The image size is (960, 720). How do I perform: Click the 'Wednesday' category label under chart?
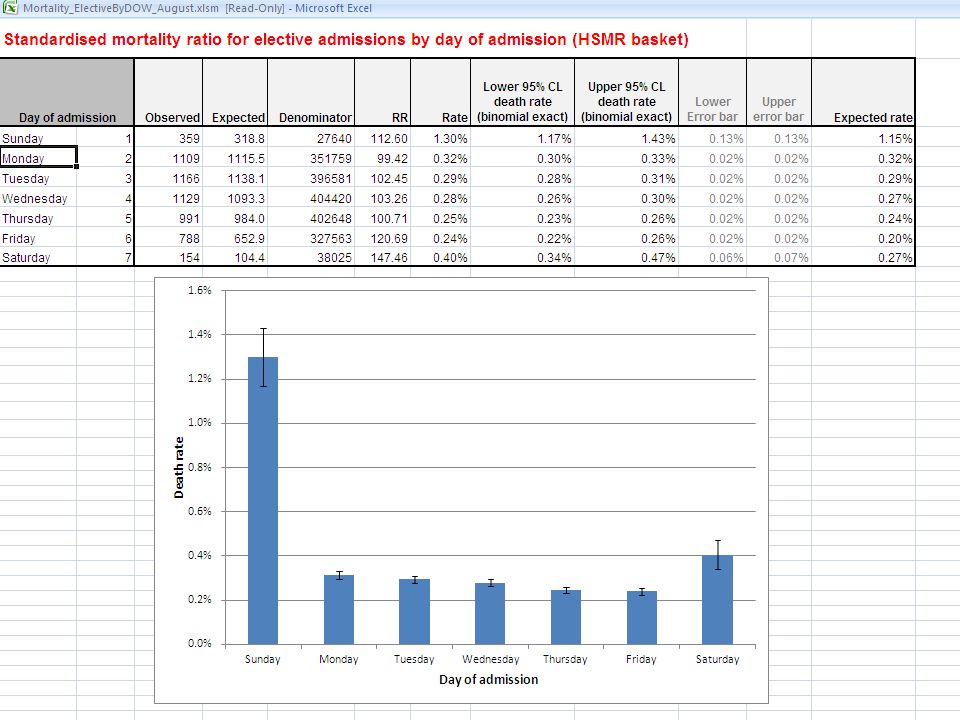coord(490,659)
